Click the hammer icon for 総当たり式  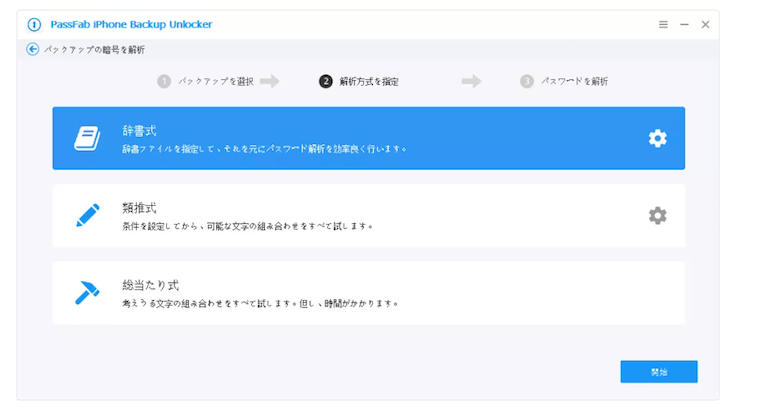[88, 293]
